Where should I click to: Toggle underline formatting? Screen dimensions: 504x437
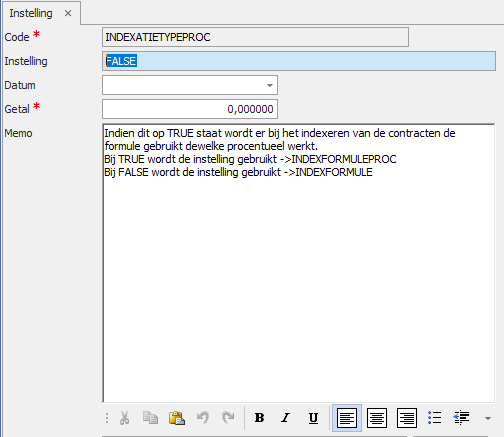(313, 418)
